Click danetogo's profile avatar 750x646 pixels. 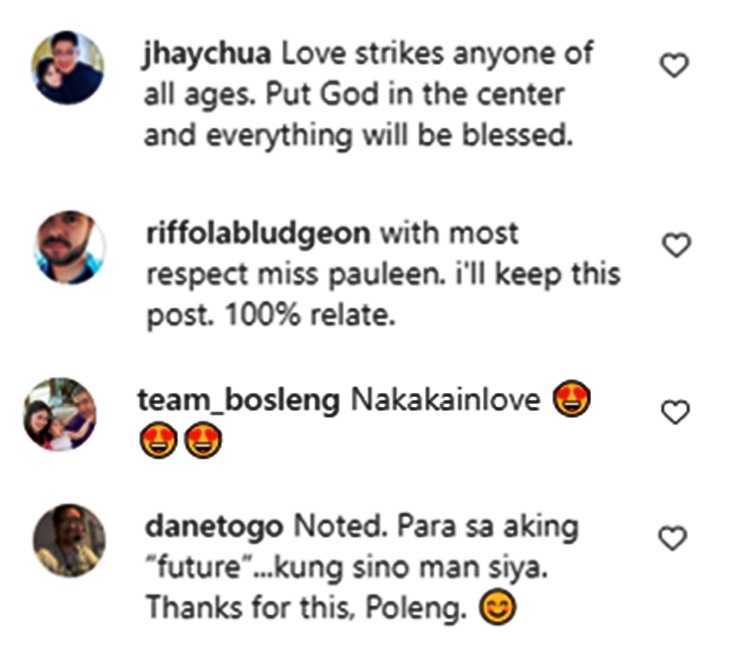point(69,540)
